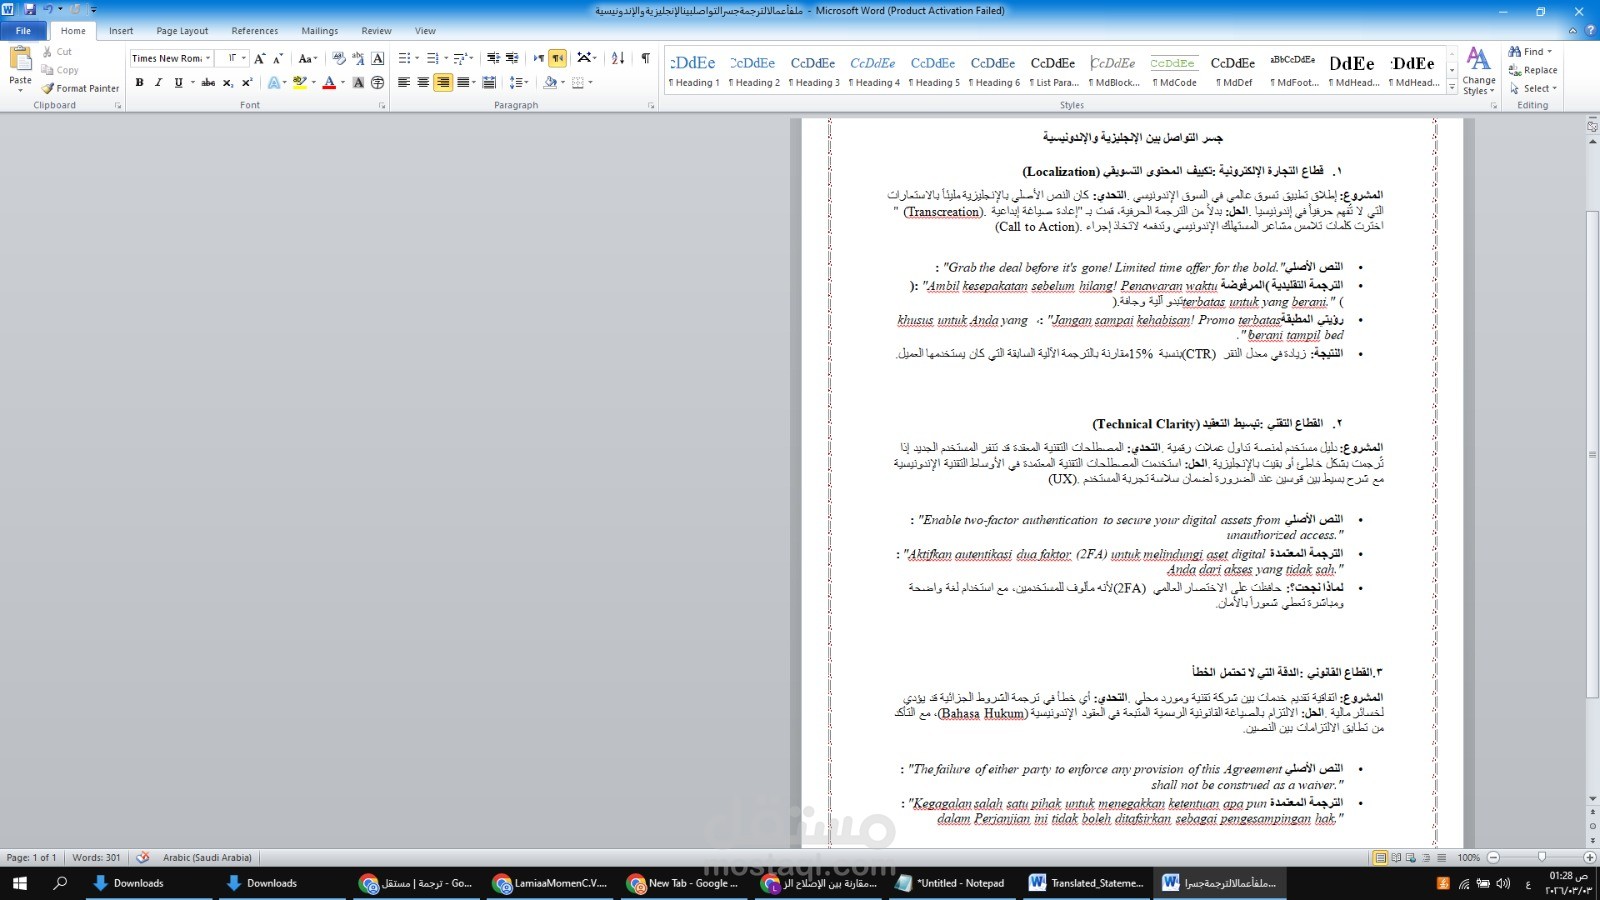Toggle right-to-left text direction

(x=558, y=58)
